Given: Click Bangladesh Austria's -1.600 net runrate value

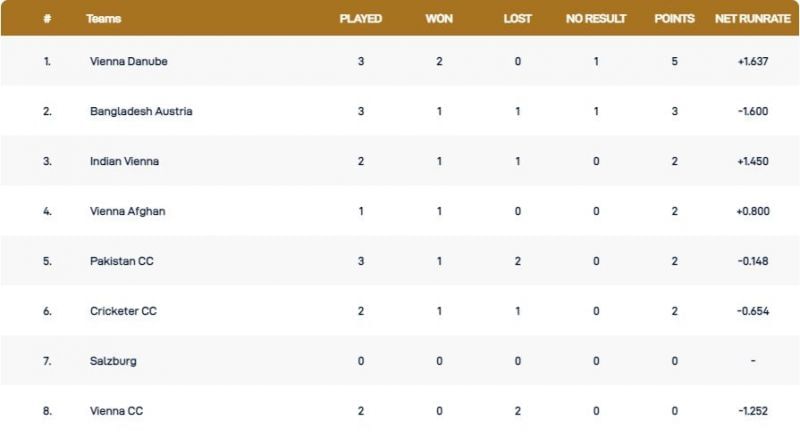Looking at the screenshot, I should [x=751, y=111].
